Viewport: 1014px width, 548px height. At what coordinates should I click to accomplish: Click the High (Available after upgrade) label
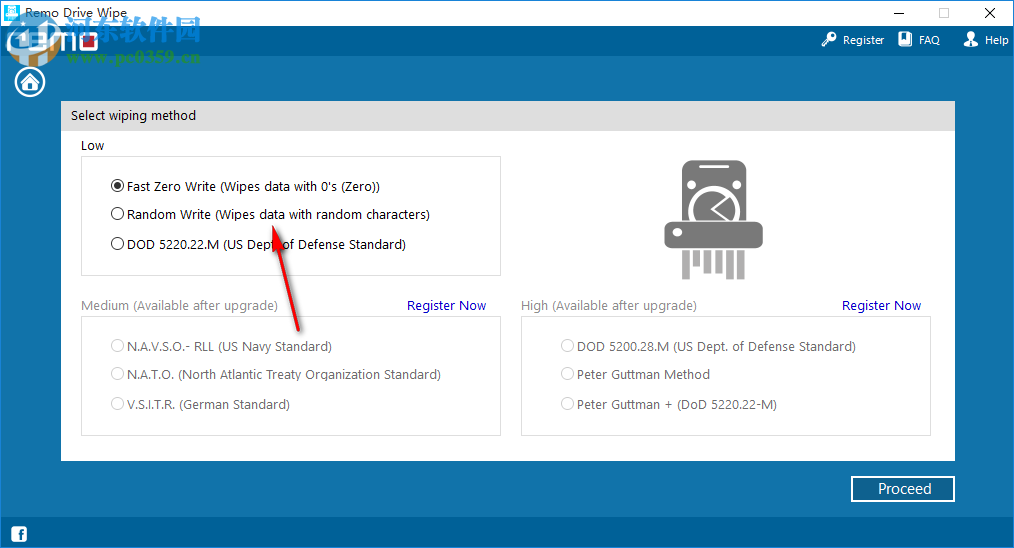(609, 305)
